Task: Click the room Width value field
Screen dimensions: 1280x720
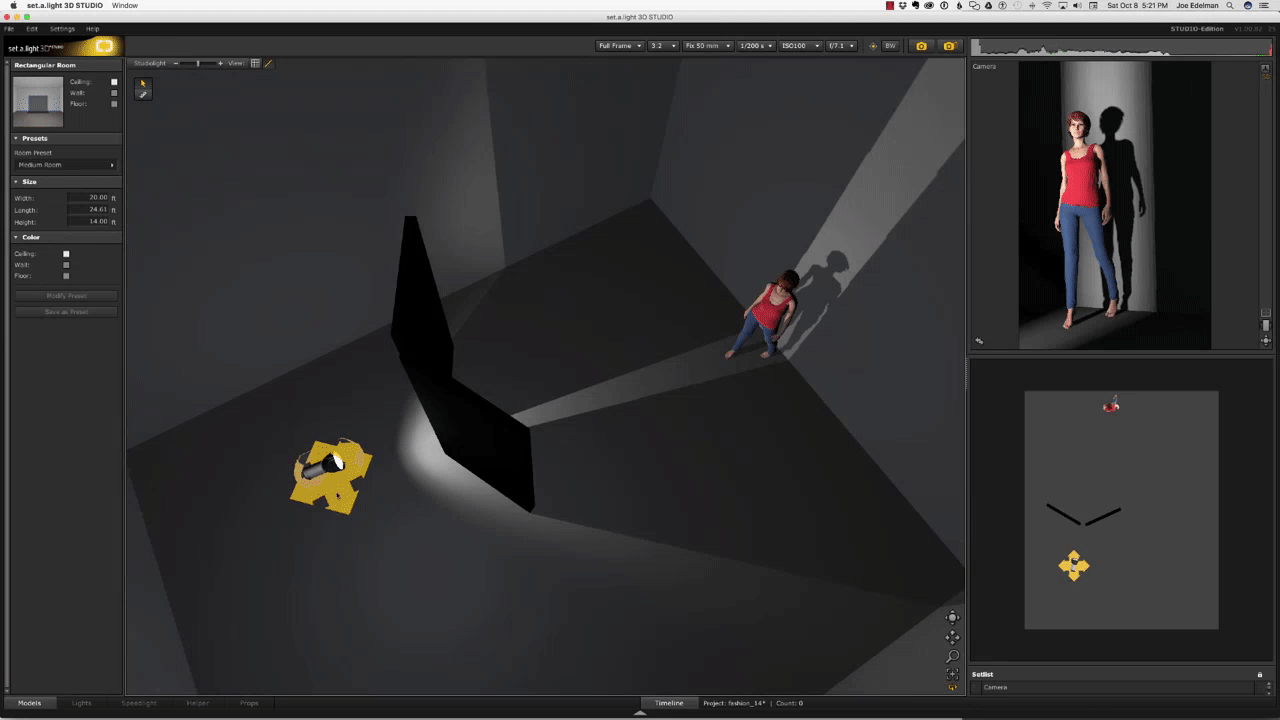Action: [x=88, y=198]
